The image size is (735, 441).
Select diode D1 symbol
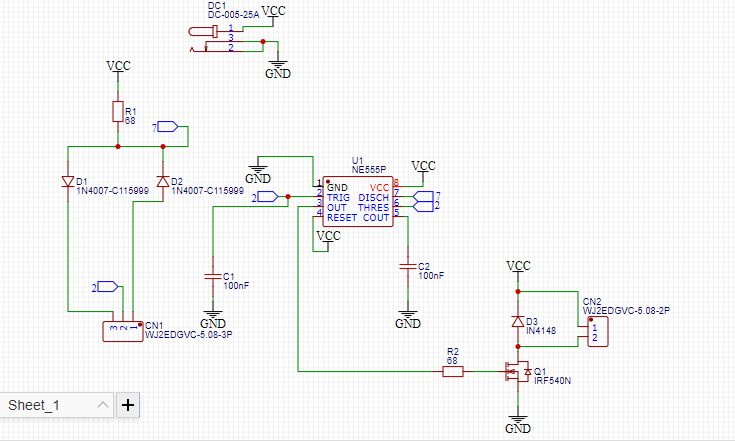[x=68, y=182]
